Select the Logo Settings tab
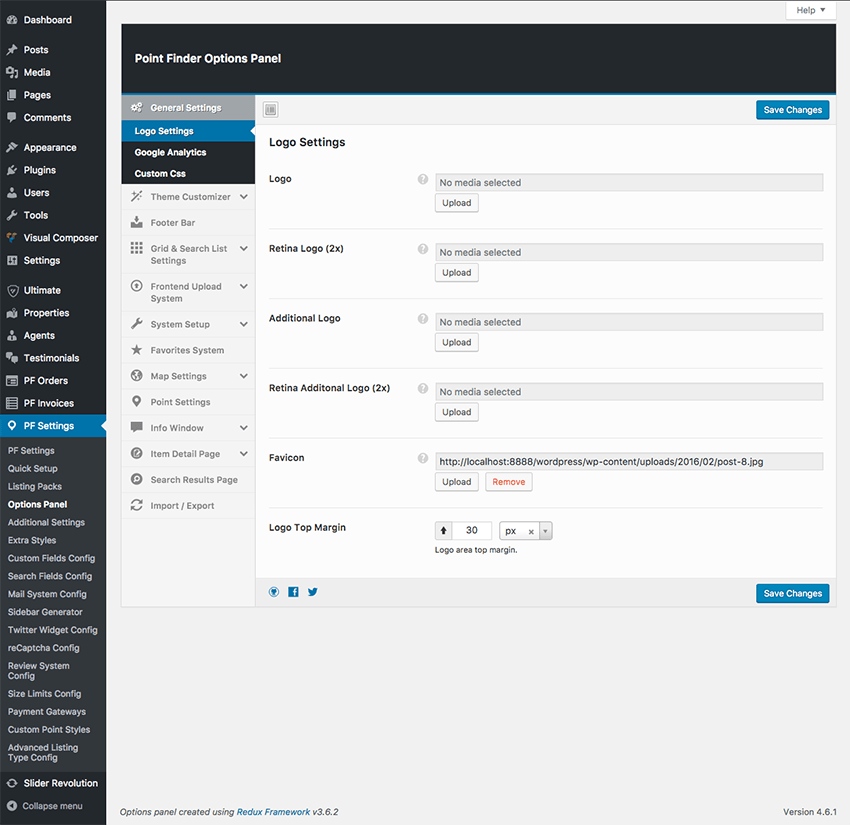 pyautogui.click(x=188, y=131)
